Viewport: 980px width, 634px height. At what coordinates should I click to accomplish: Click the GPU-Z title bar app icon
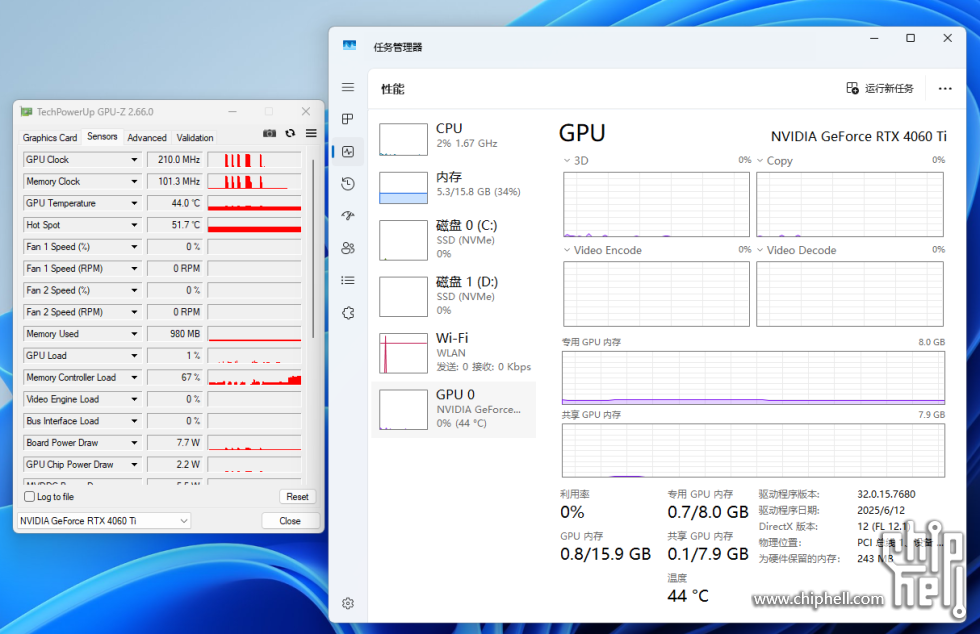click(26, 111)
